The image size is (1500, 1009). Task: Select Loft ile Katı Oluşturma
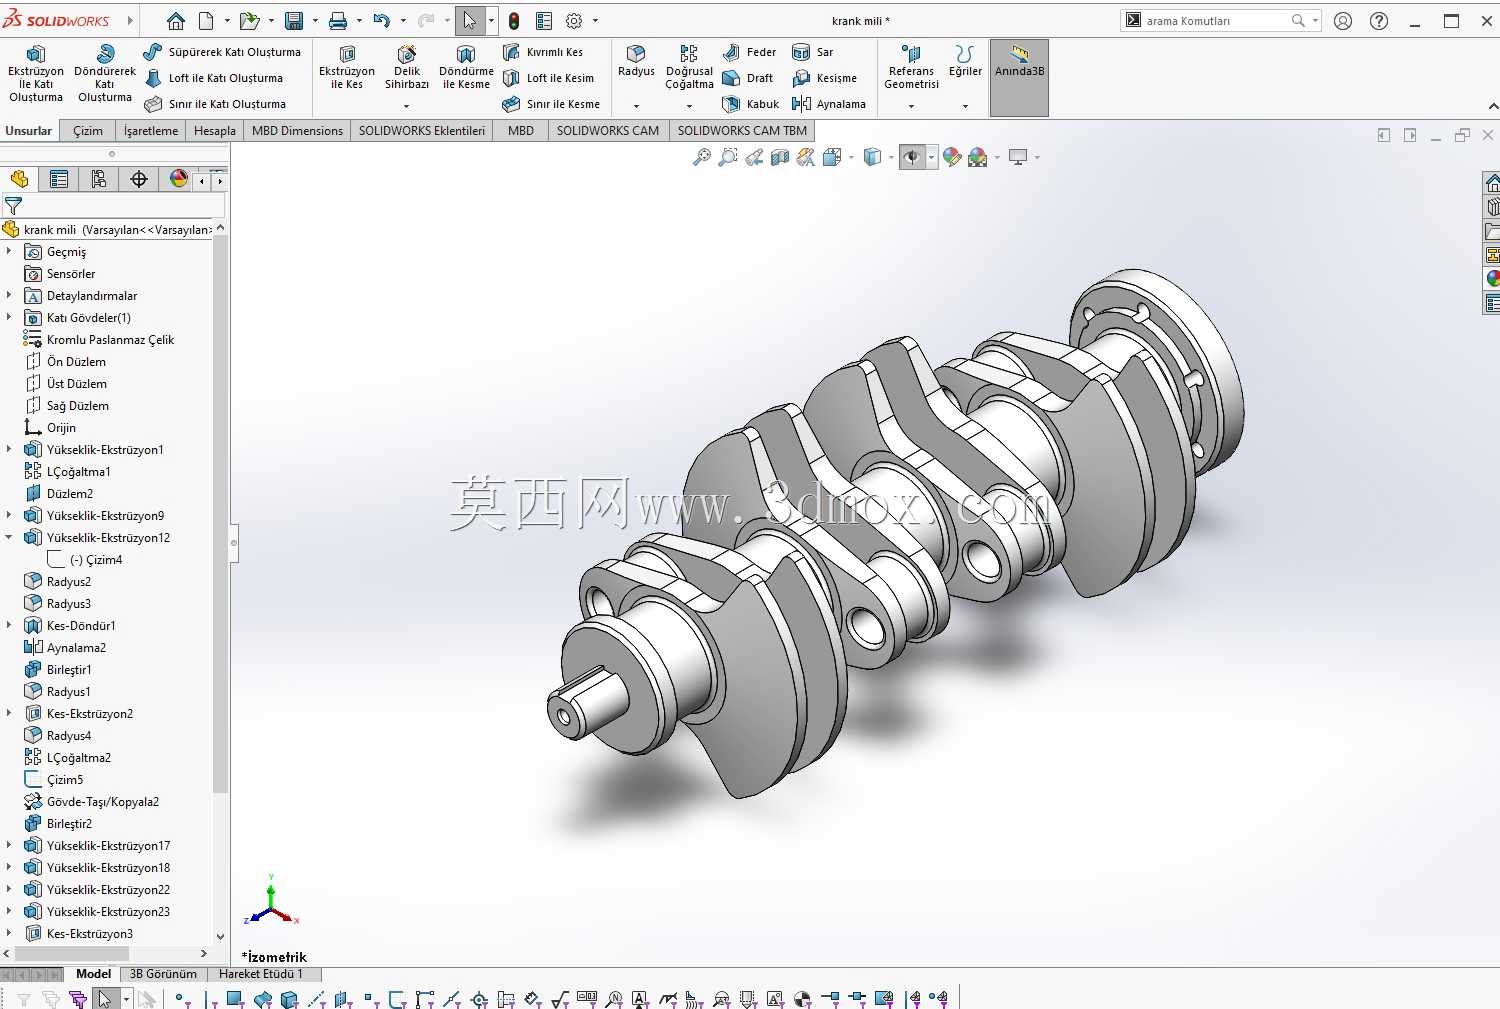[x=214, y=78]
